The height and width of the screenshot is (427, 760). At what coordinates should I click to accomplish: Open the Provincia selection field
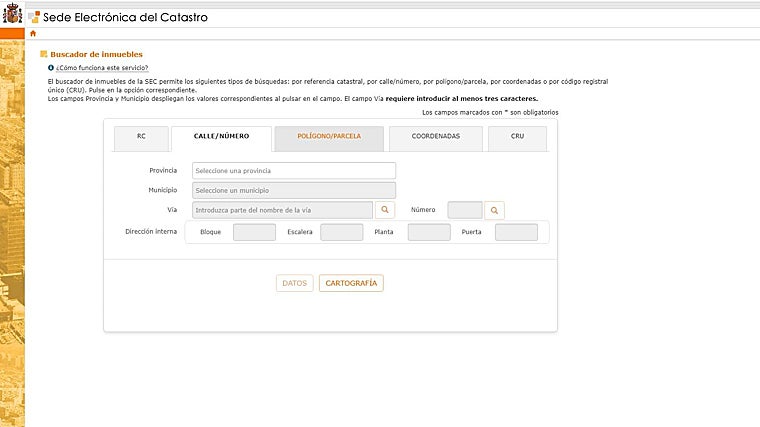click(x=294, y=171)
